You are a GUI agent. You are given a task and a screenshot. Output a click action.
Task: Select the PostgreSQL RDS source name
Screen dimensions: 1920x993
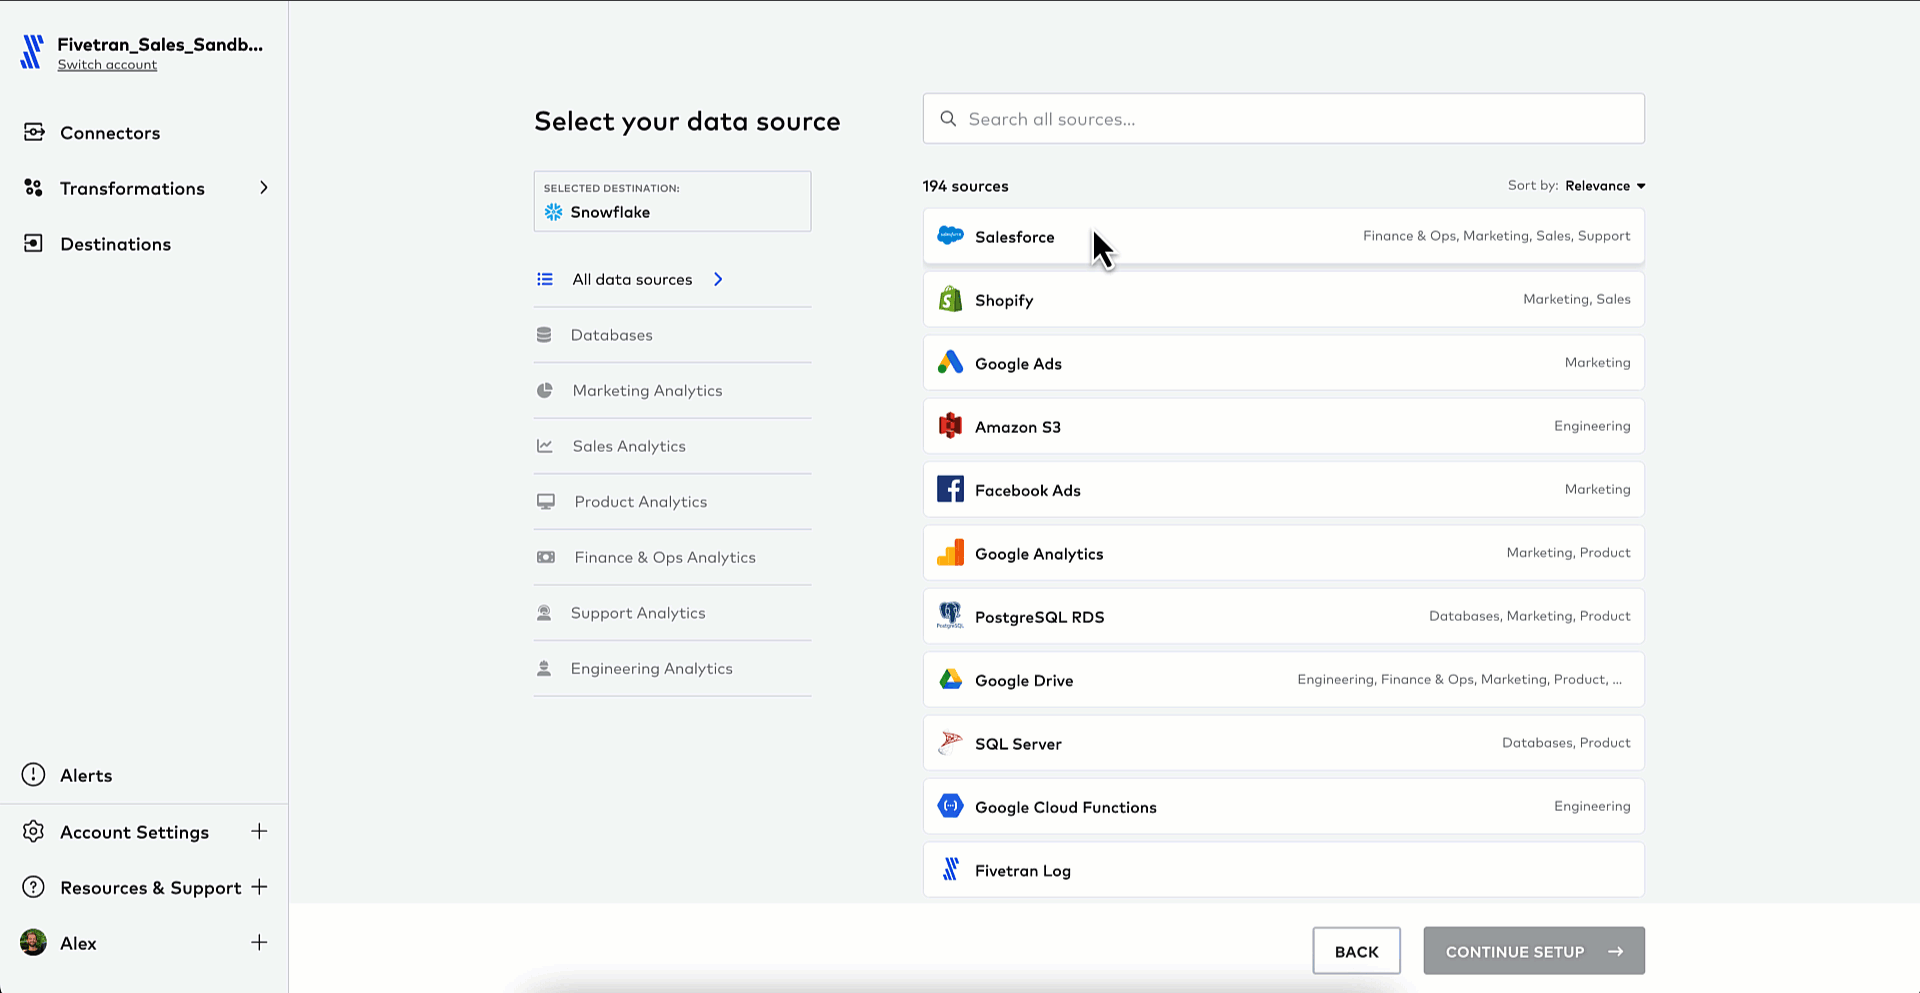pyautogui.click(x=1040, y=617)
